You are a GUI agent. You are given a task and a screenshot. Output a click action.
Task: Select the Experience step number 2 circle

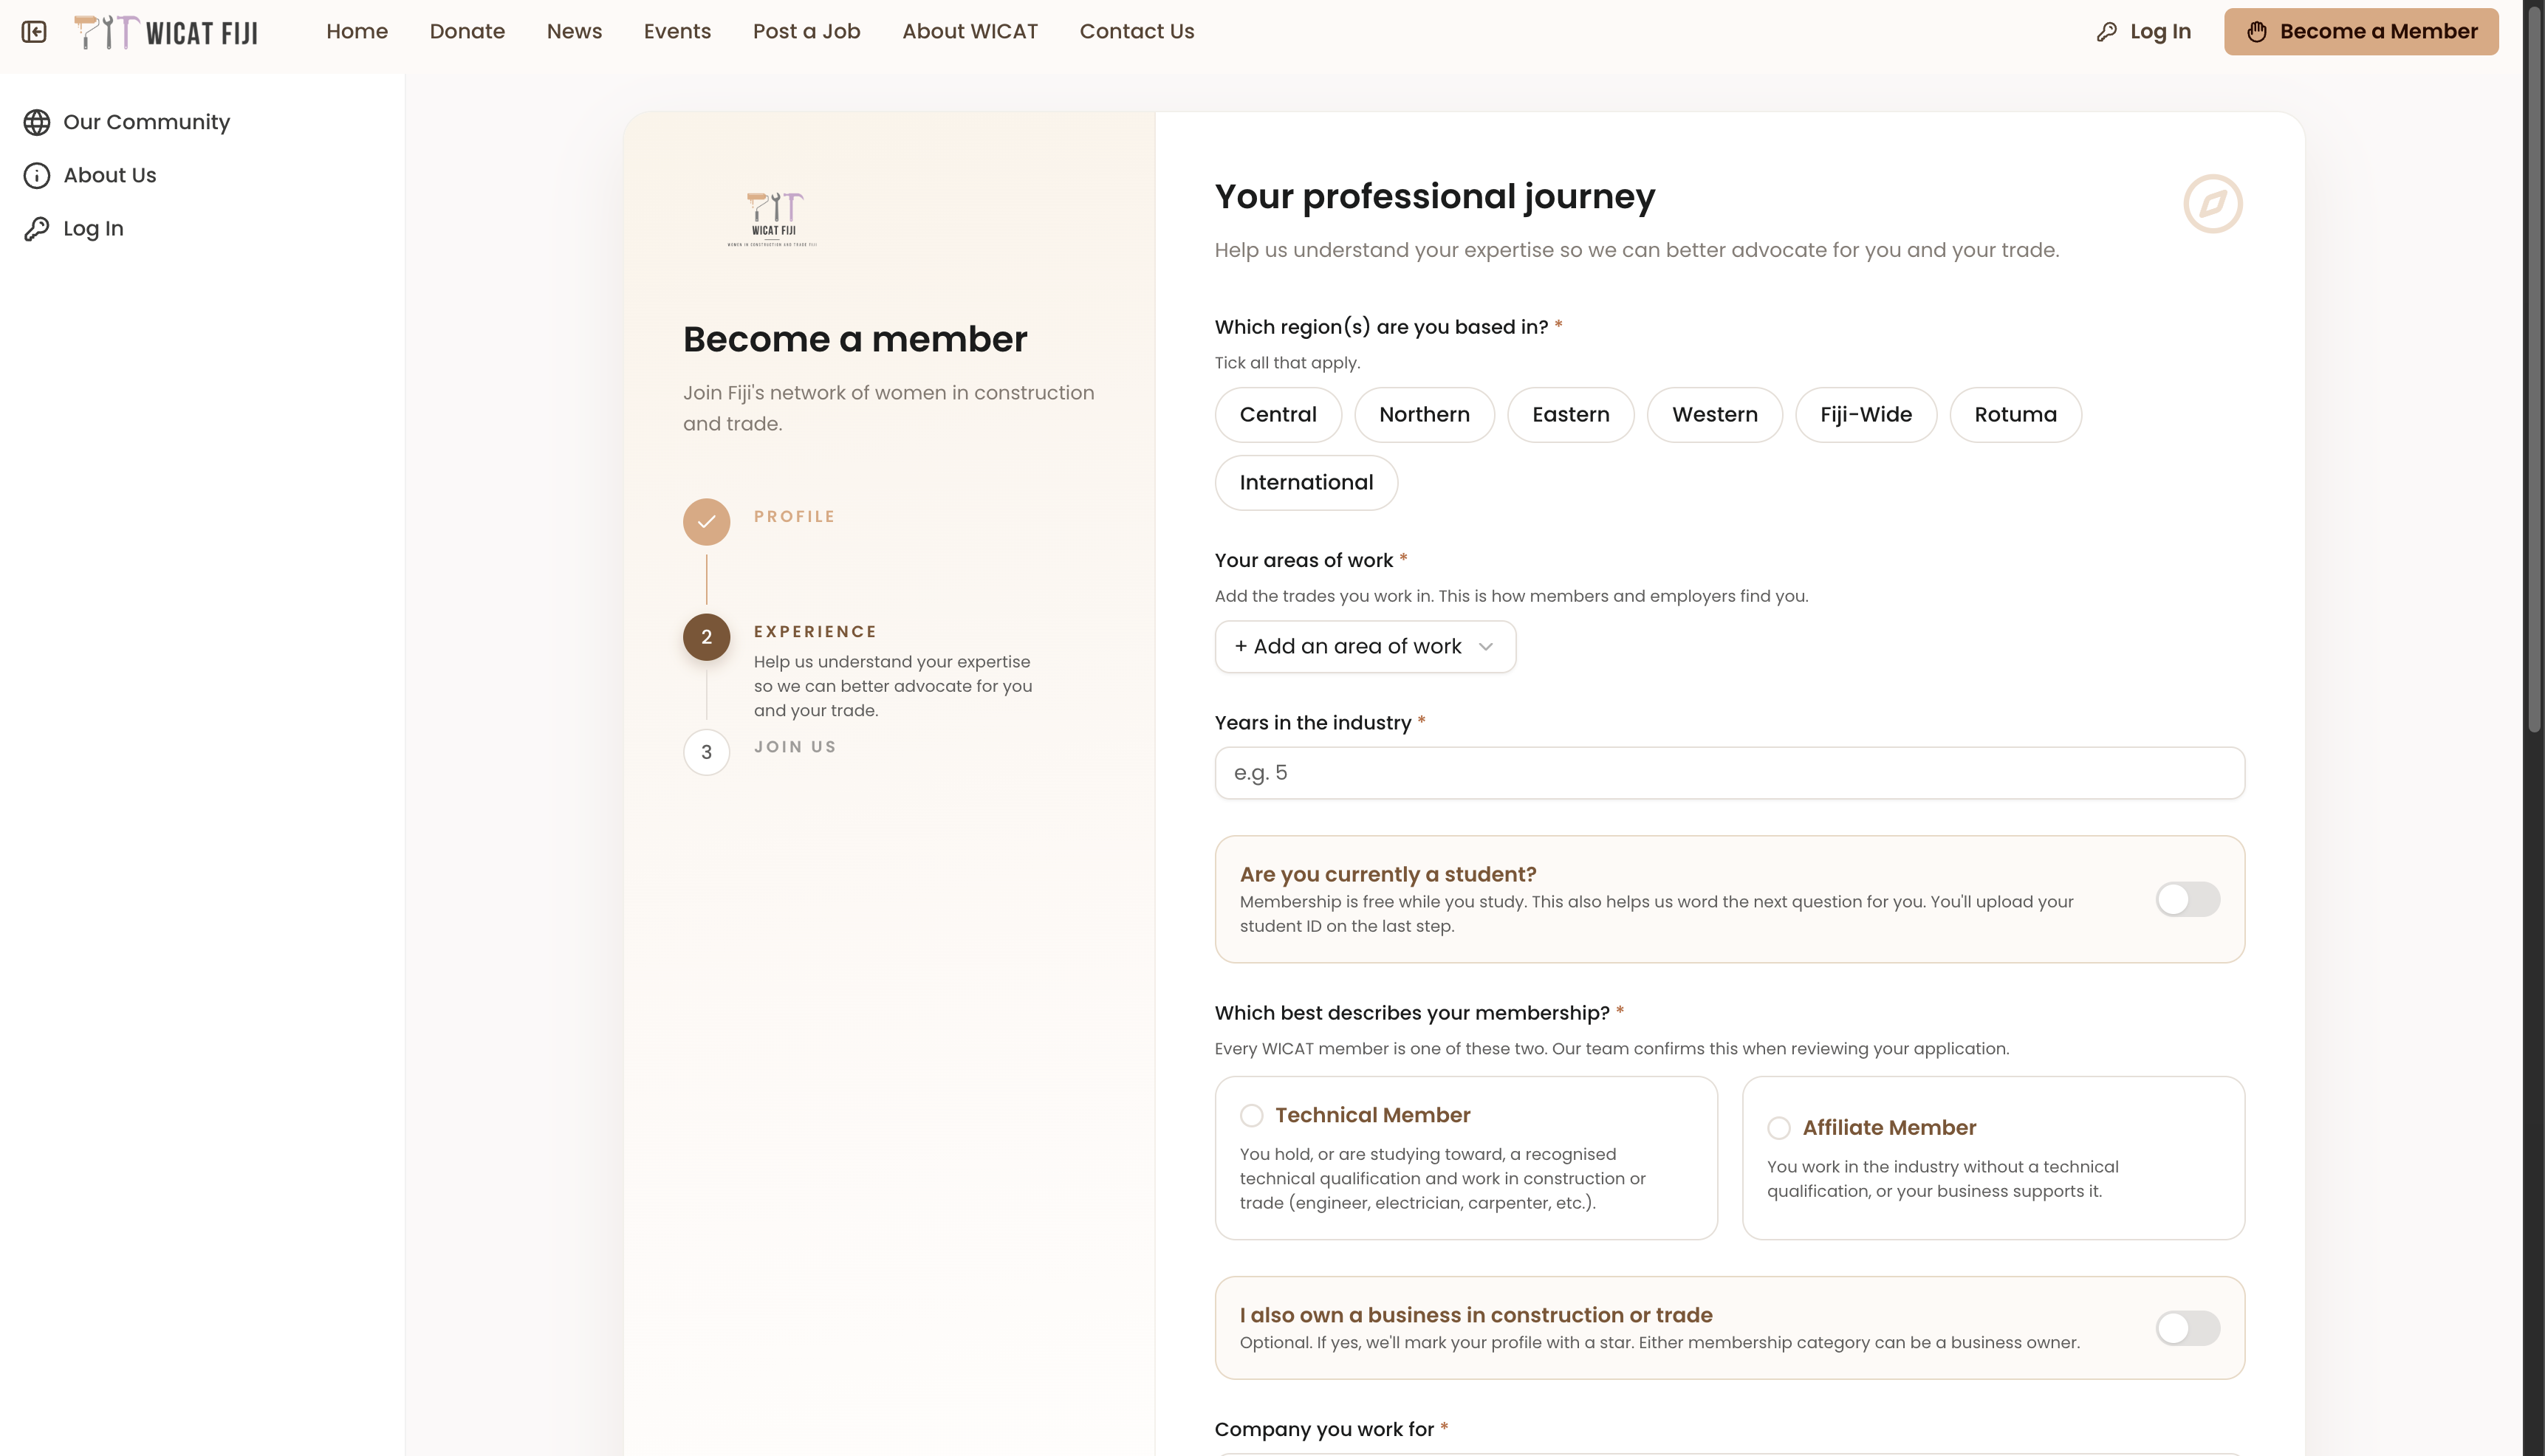pyautogui.click(x=706, y=637)
